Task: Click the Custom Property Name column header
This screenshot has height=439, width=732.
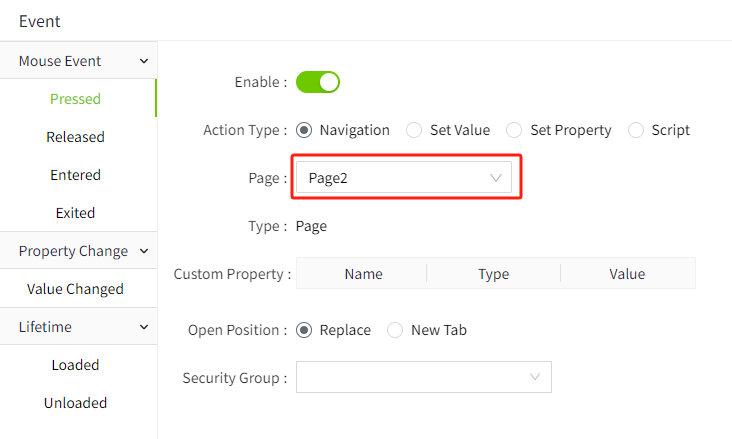Action: pyautogui.click(x=363, y=274)
